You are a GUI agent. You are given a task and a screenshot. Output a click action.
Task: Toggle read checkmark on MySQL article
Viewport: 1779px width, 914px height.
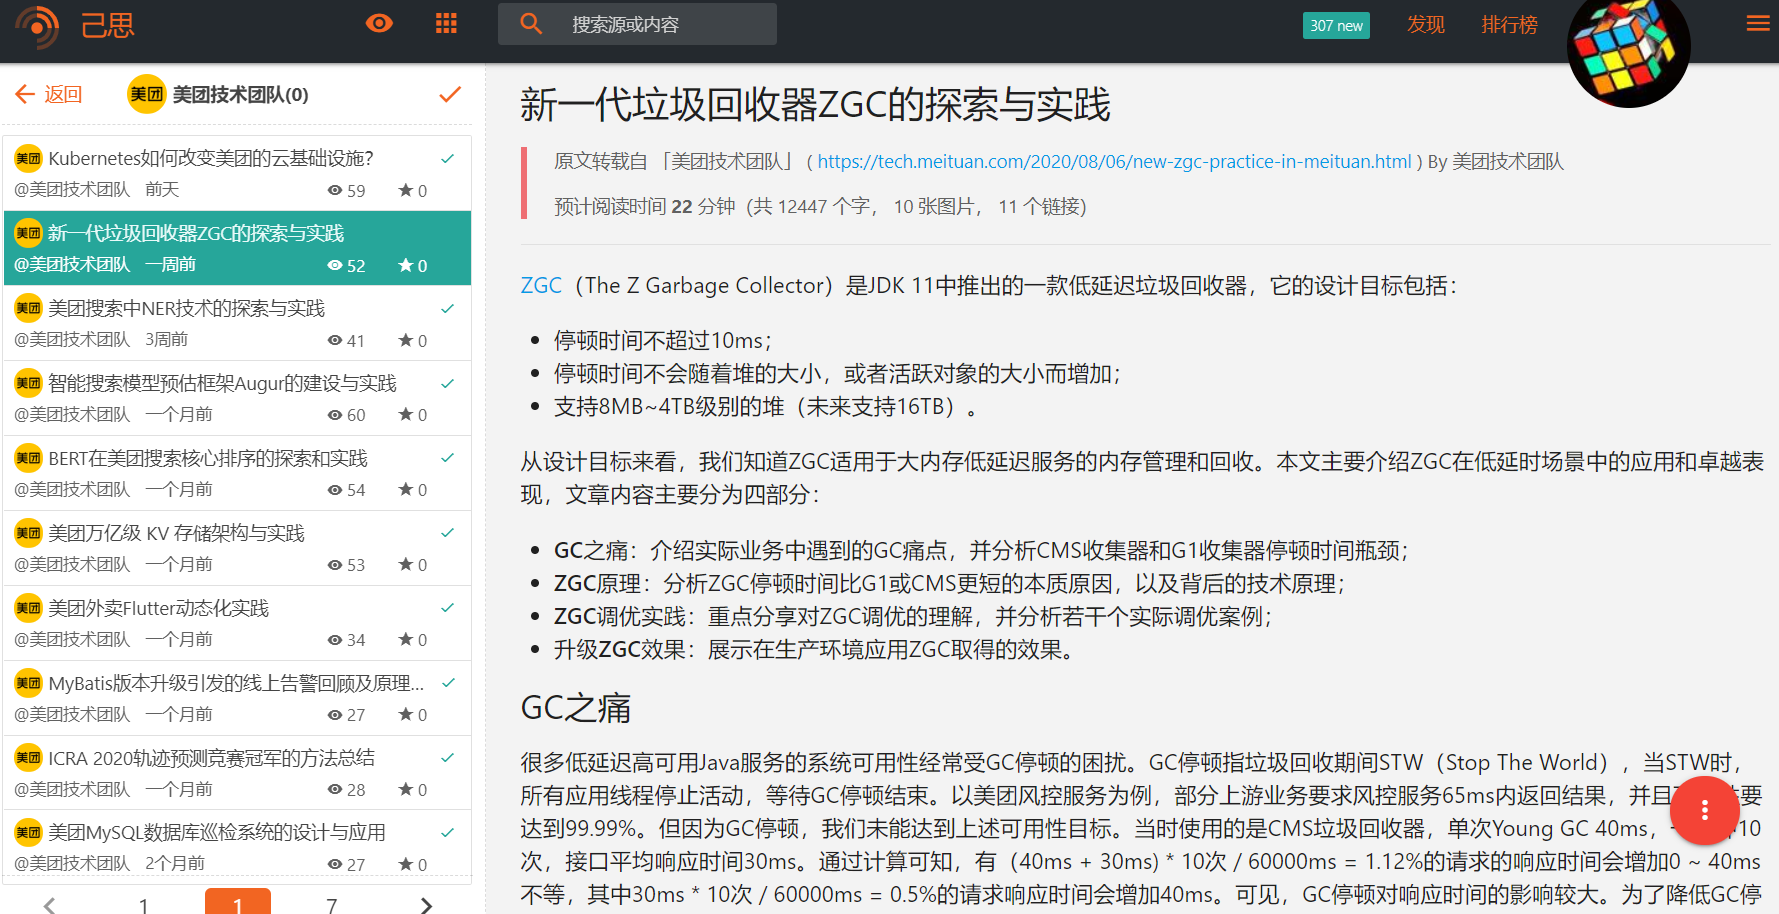(x=448, y=832)
